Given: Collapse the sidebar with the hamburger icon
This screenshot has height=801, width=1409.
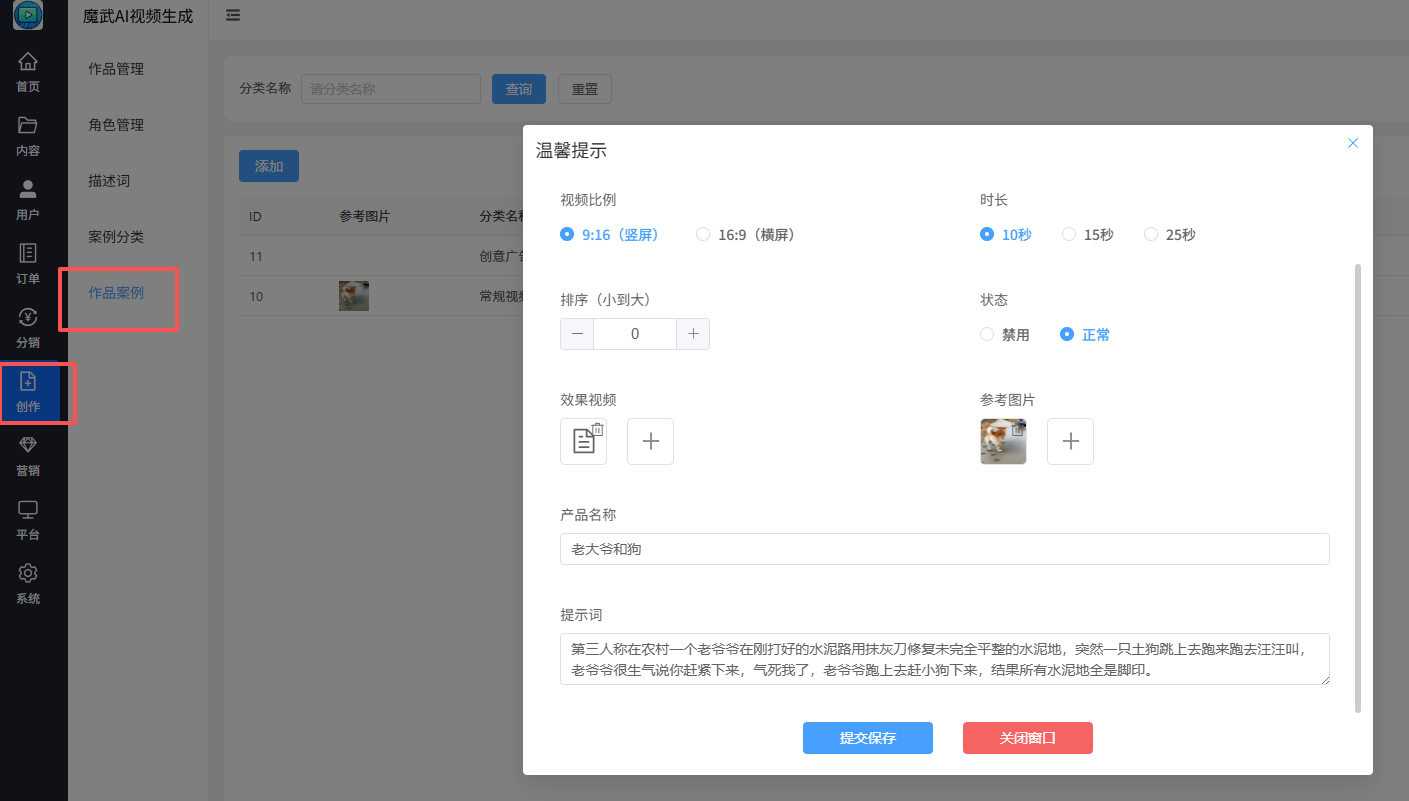Looking at the screenshot, I should (233, 15).
